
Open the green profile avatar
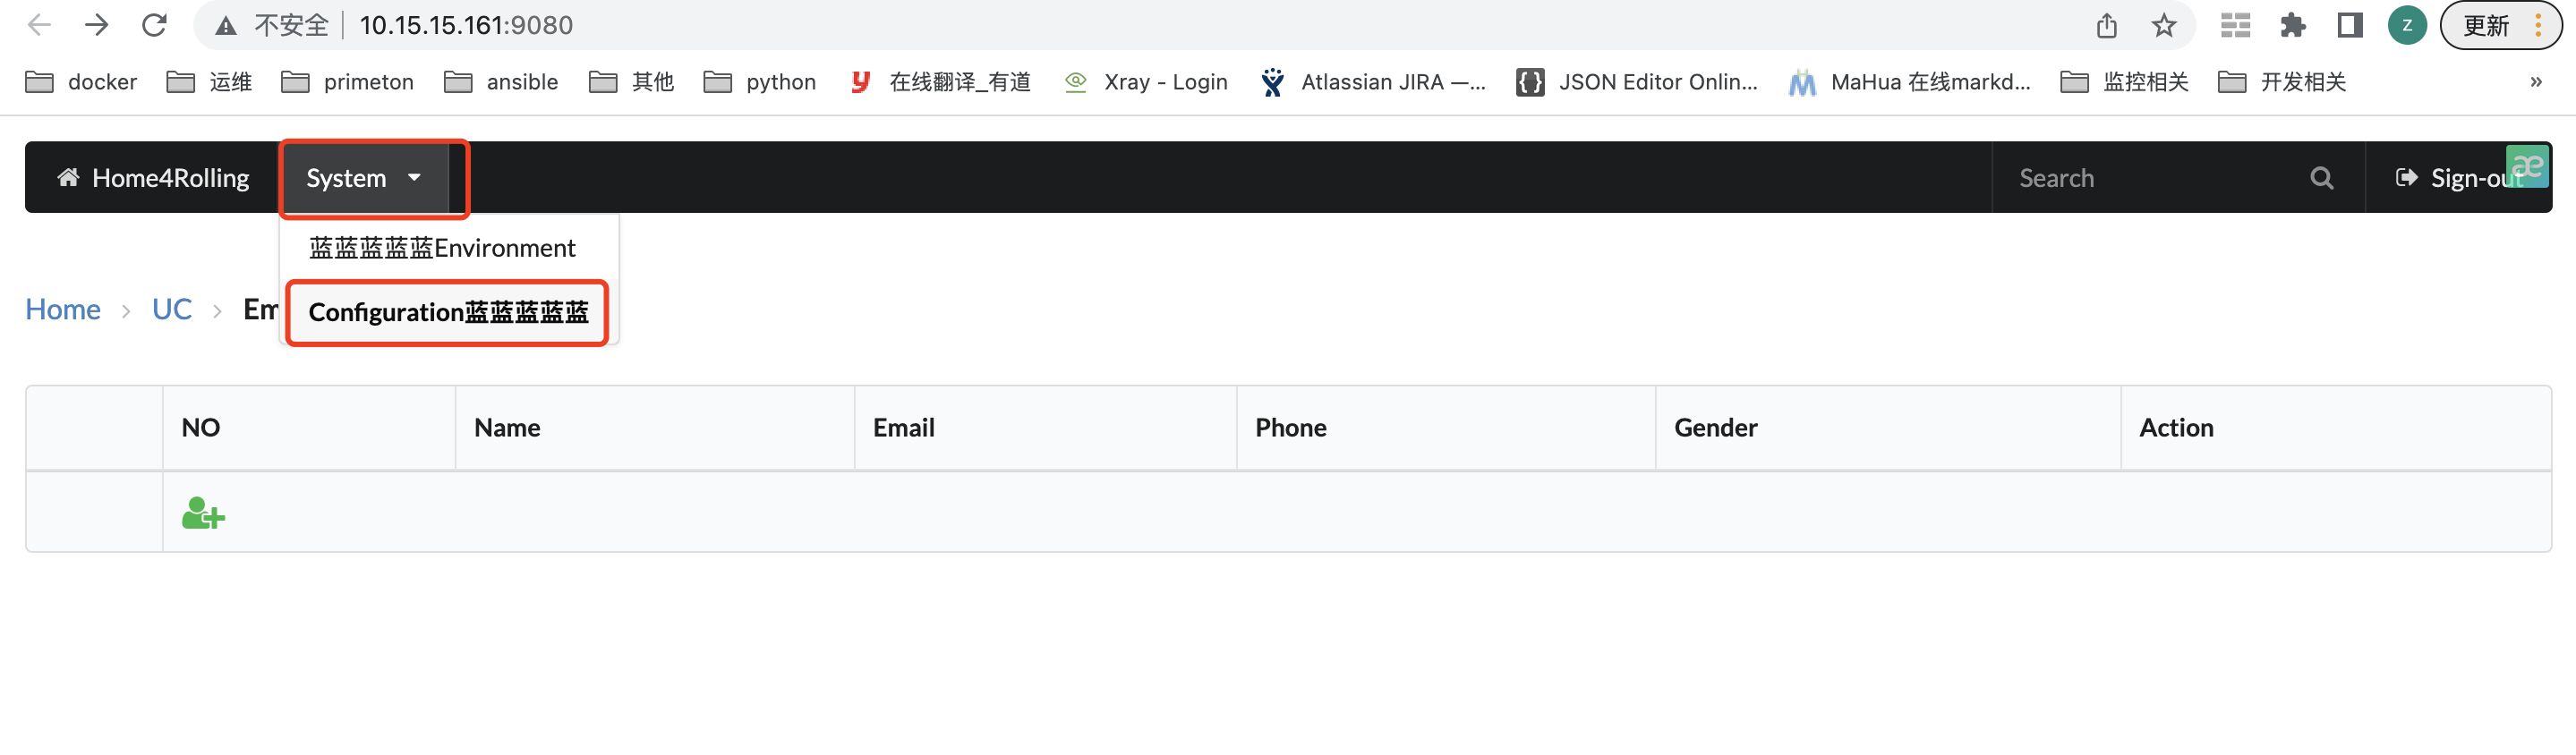[x=2406, y=25]
